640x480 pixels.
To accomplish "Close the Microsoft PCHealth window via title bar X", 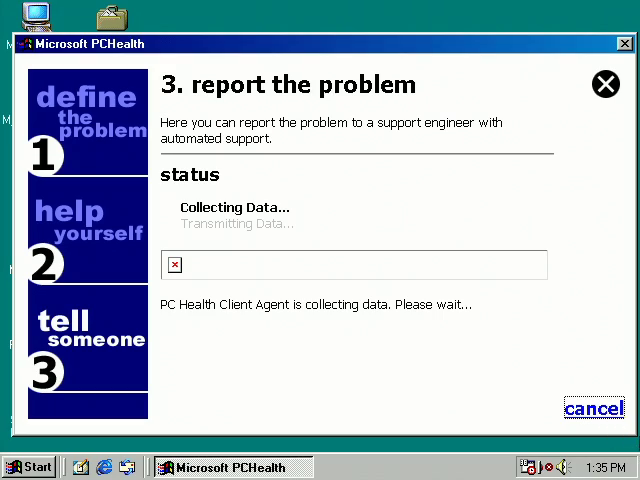I will click(624, 44).
